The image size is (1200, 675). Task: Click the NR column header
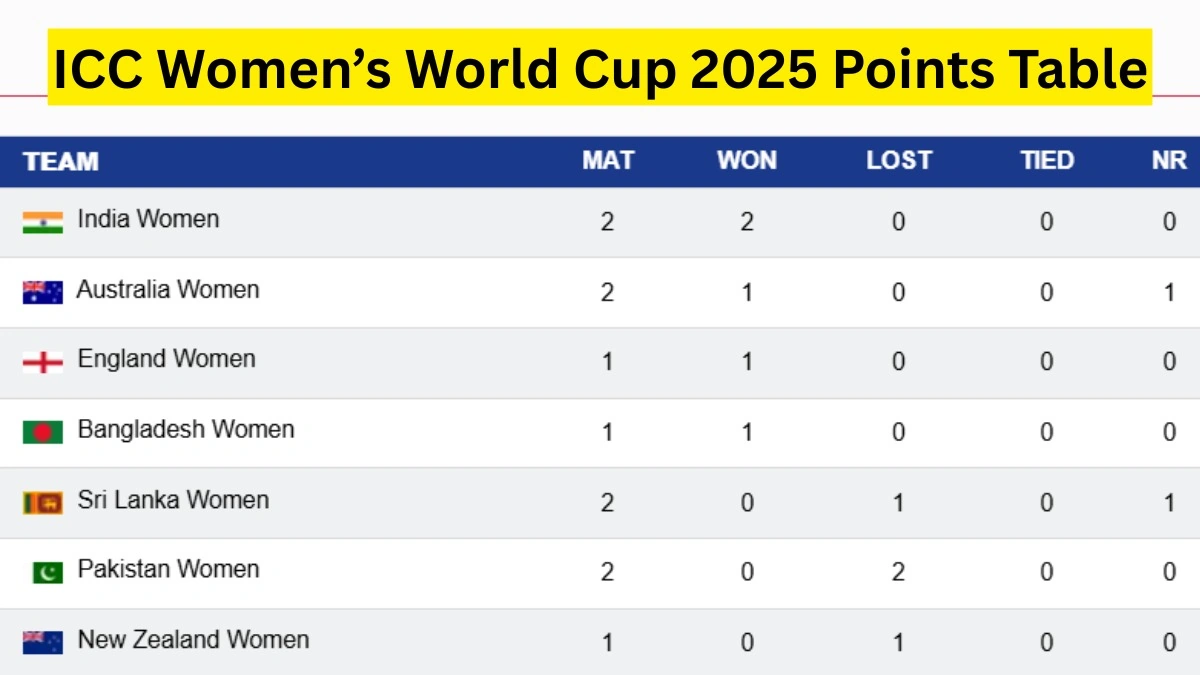pyautogui.click(x=1168, y=161)
